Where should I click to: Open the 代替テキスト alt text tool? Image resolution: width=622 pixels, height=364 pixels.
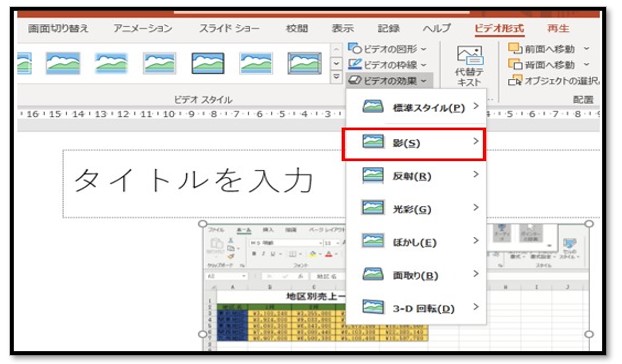469,66
